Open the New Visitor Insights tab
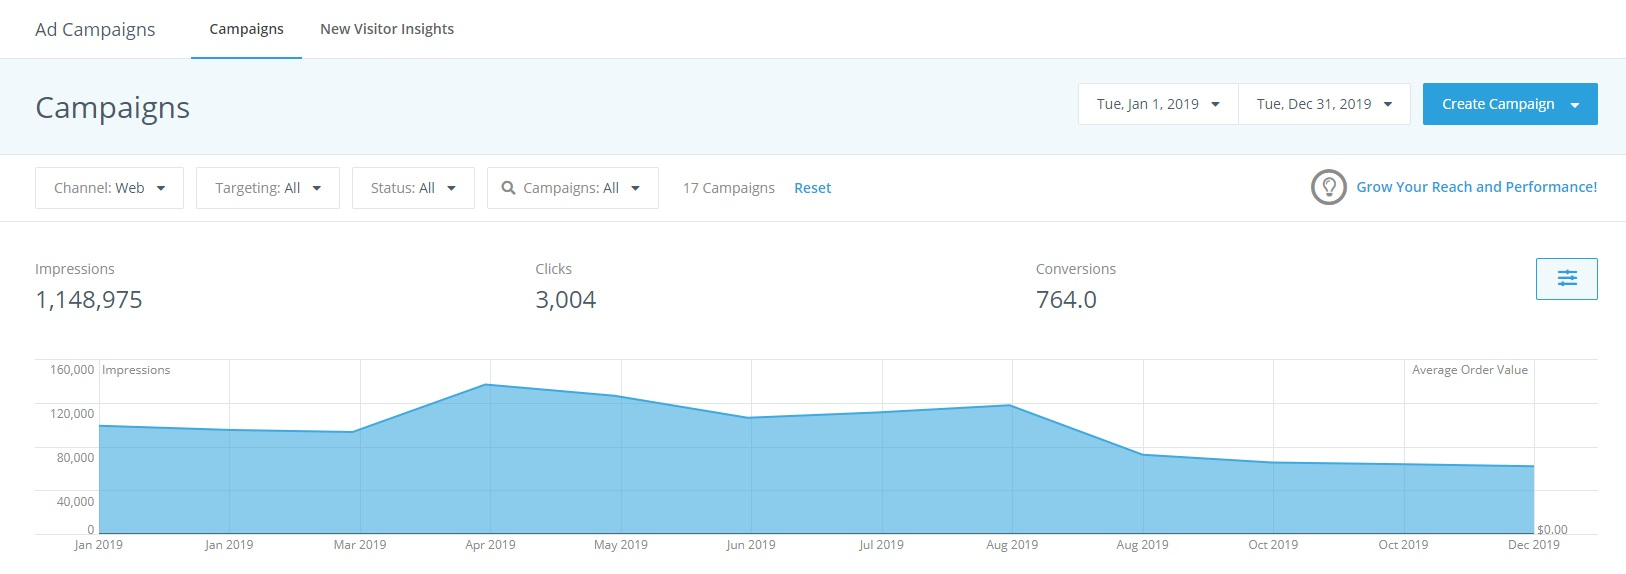 (x=387, y=29)
